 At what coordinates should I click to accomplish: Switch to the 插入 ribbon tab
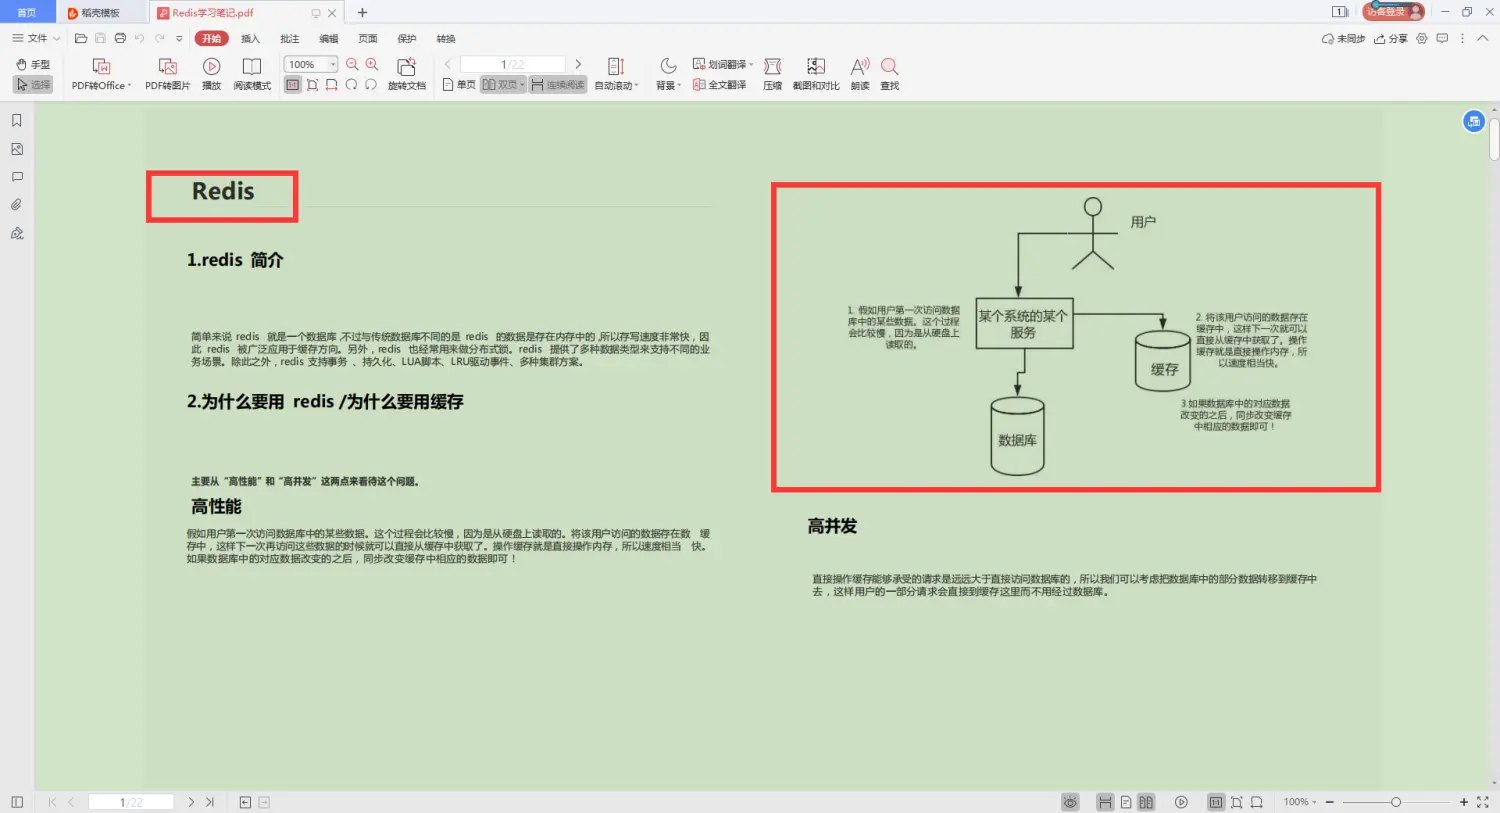[250, 38]
